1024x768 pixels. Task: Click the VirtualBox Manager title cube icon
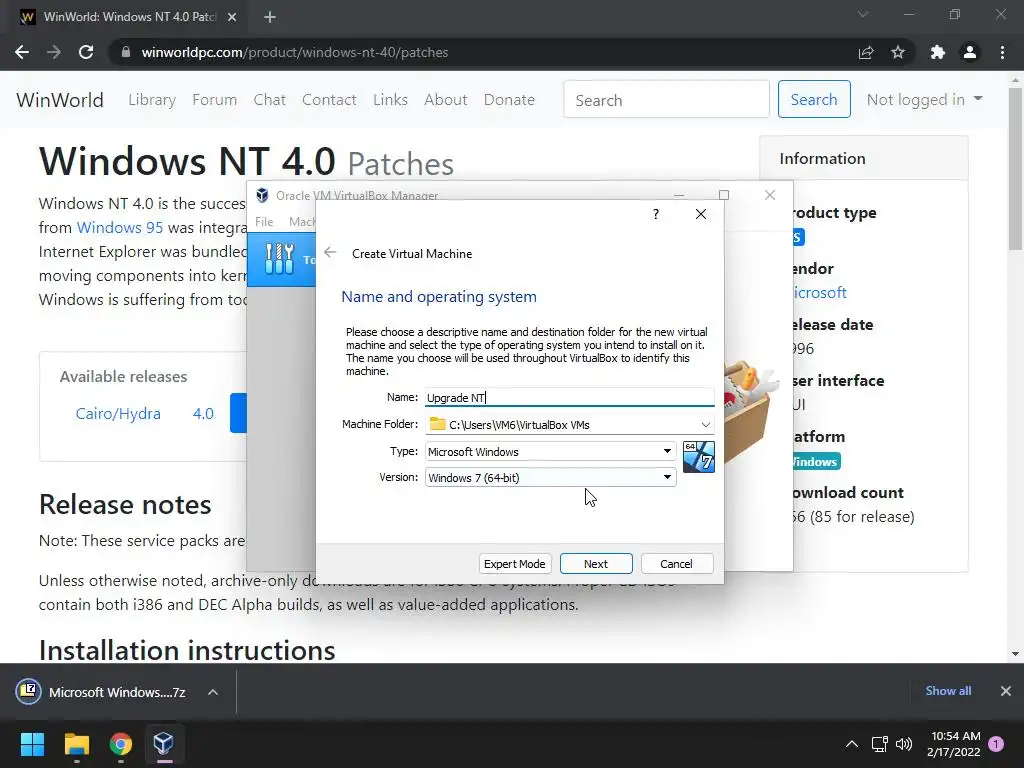(x=262, y=195)
